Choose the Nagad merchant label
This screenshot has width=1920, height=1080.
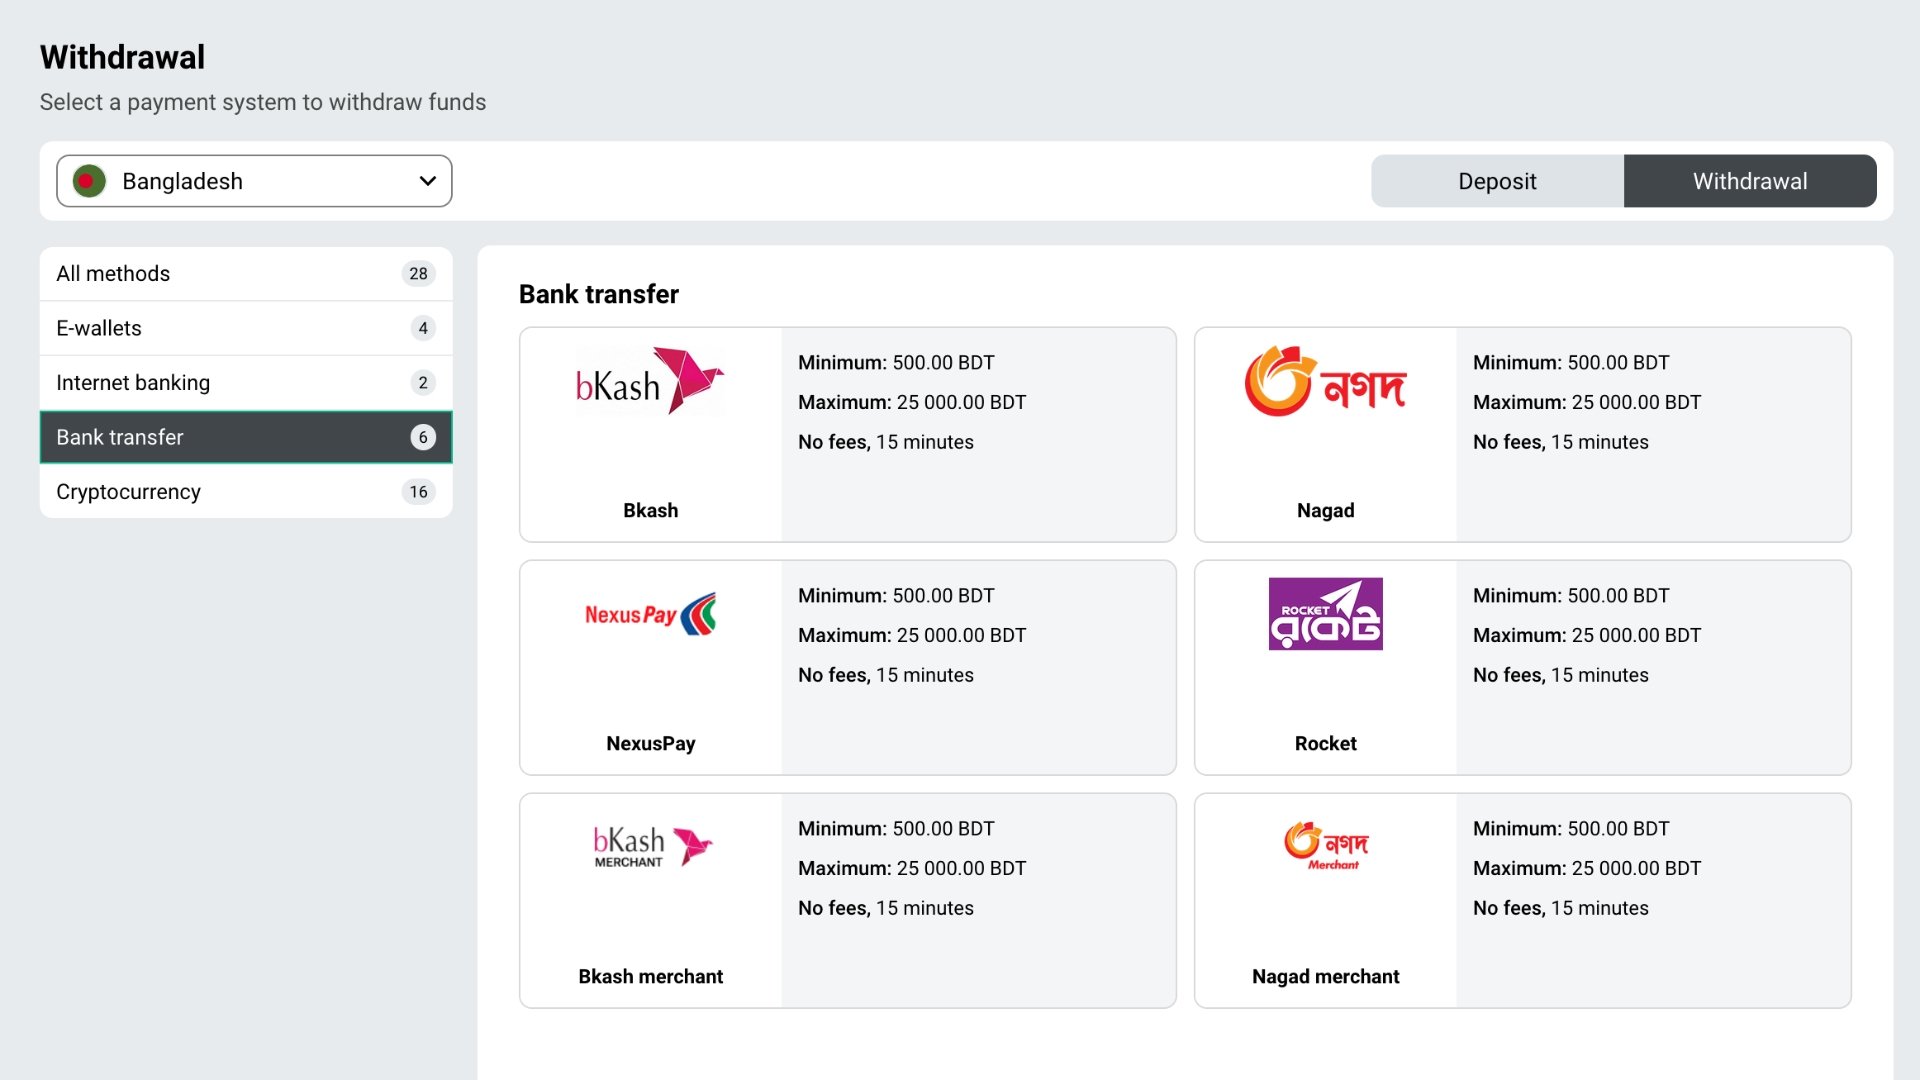1326,977
